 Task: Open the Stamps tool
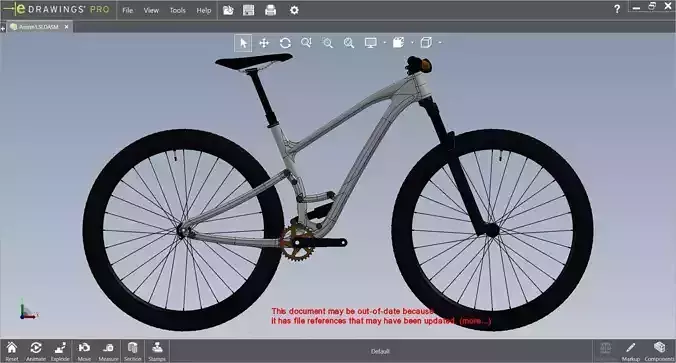tap(157, 351)
